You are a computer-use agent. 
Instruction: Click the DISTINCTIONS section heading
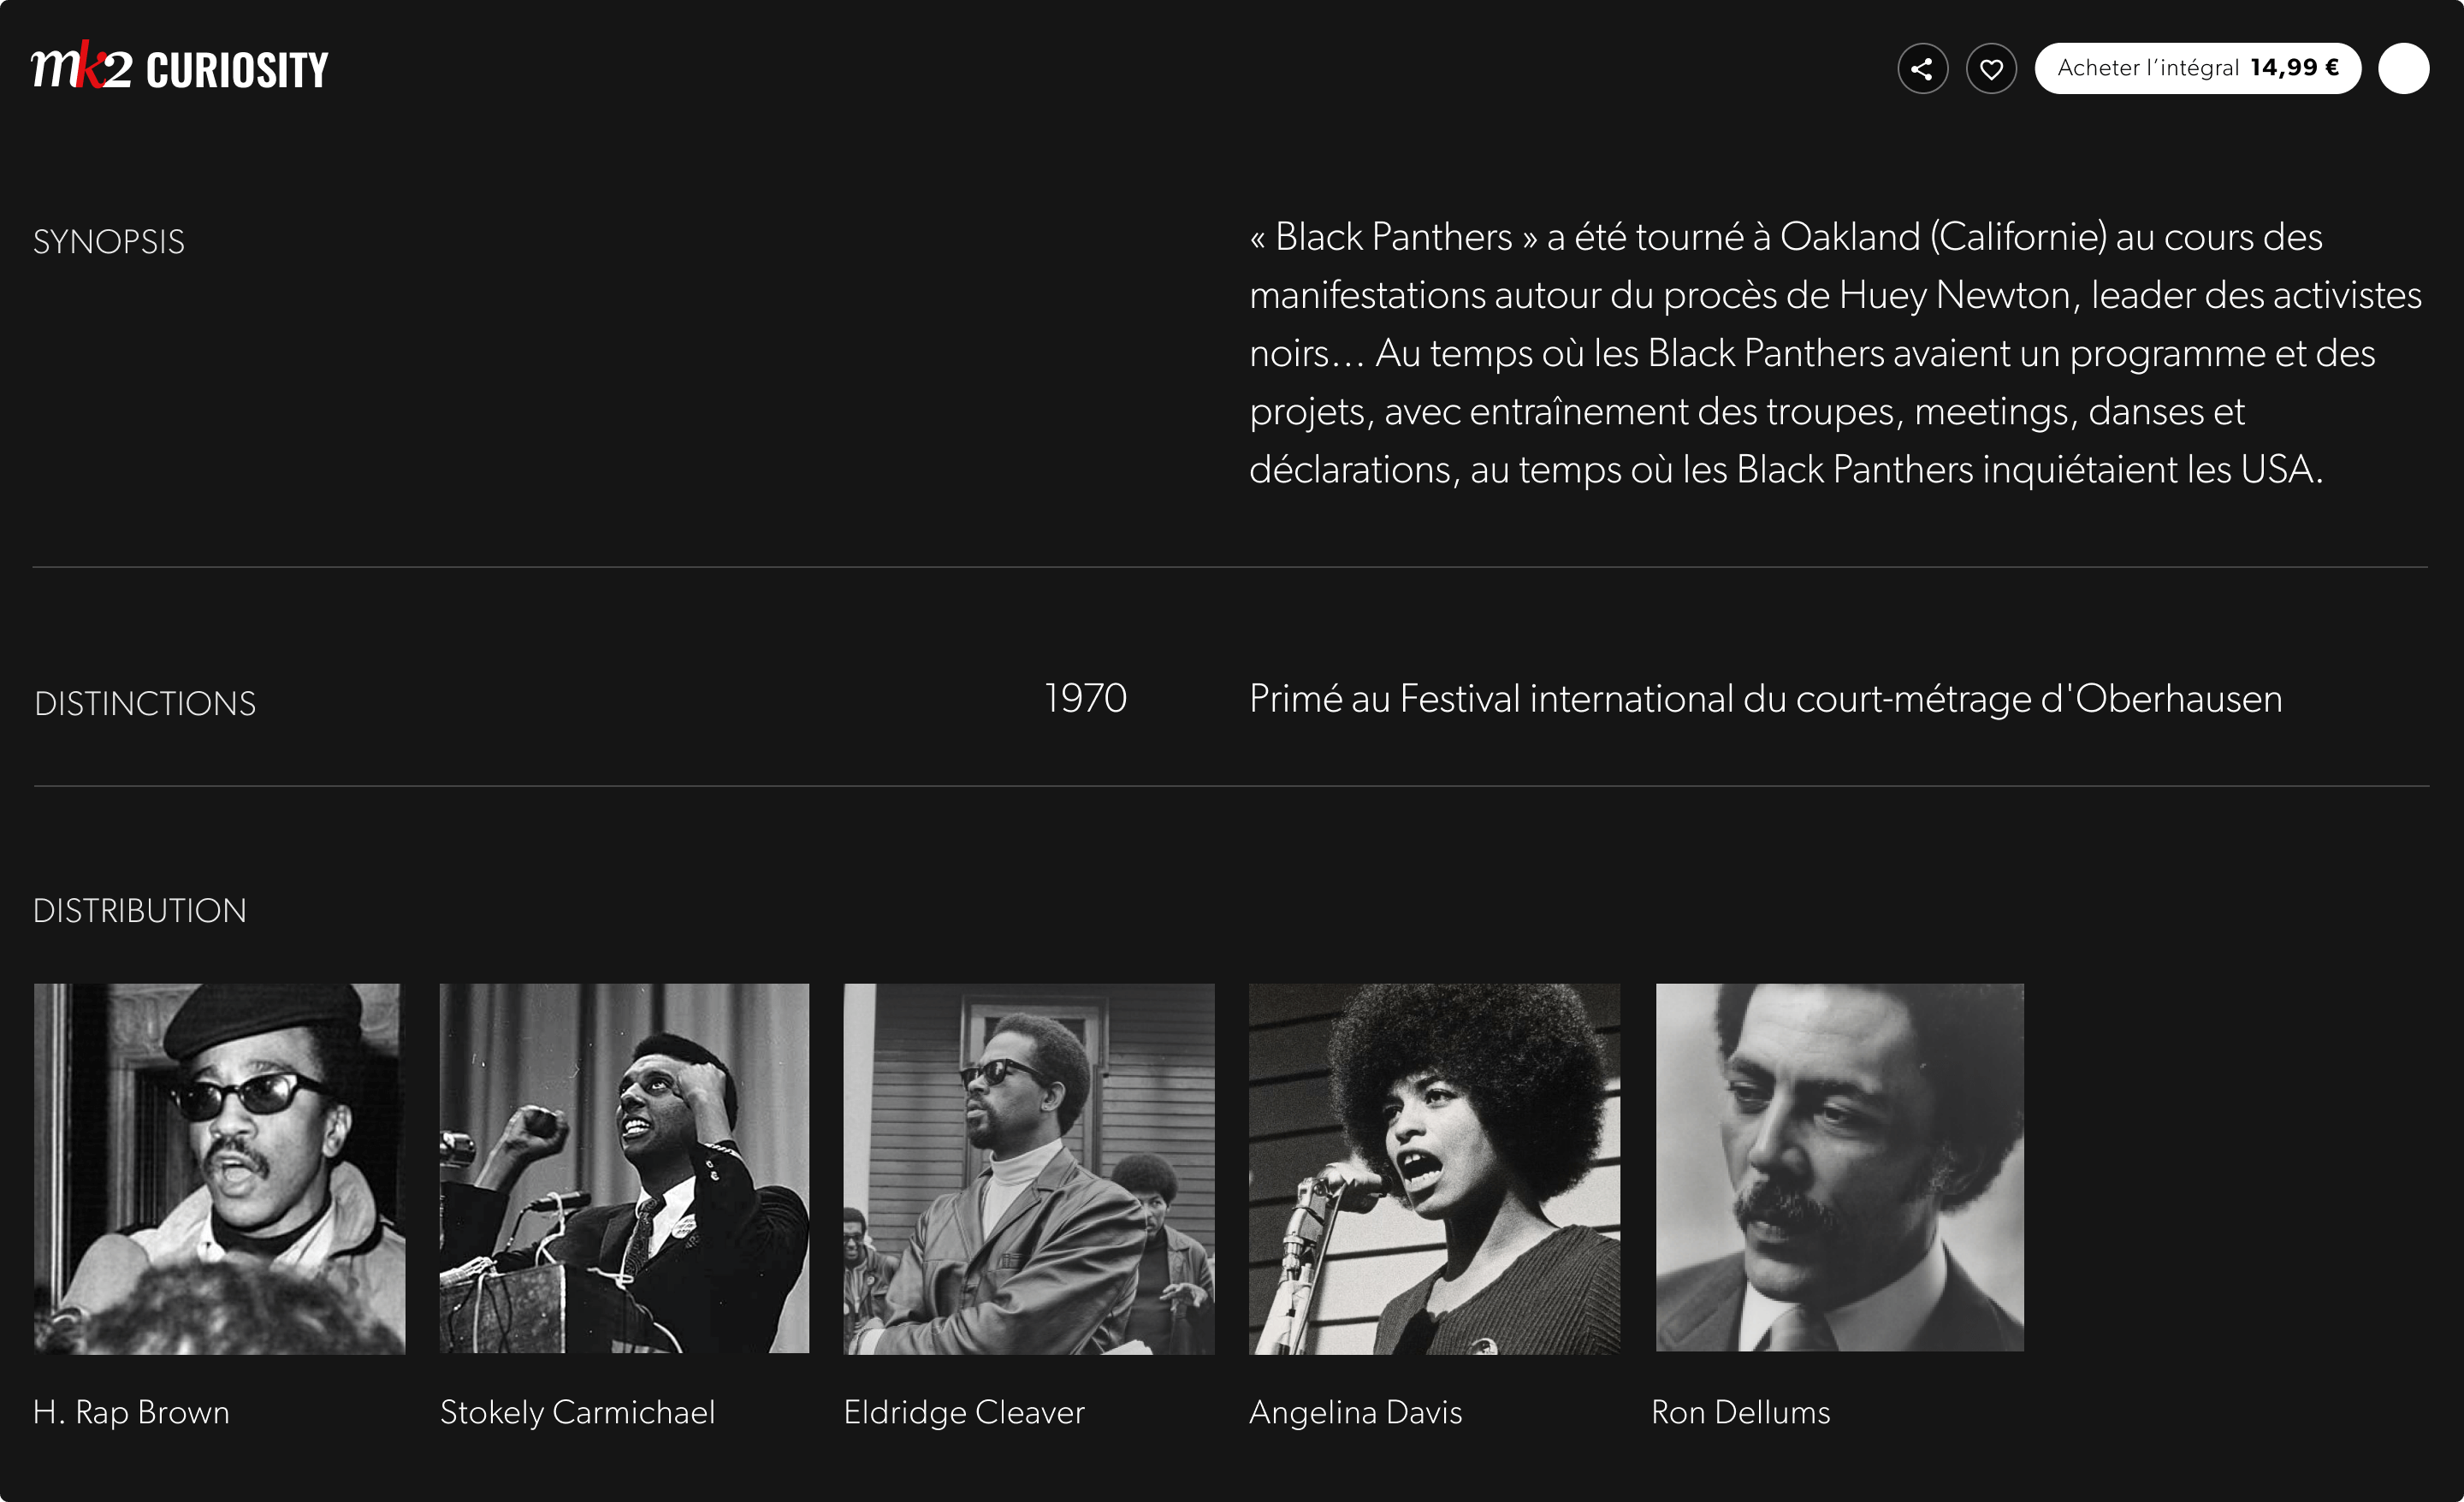pyautogui.click(x=145, y=704)
